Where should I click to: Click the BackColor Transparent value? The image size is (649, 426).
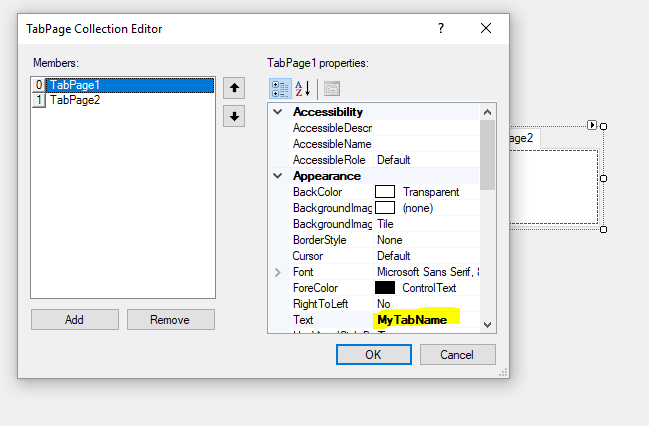[431, 192]
